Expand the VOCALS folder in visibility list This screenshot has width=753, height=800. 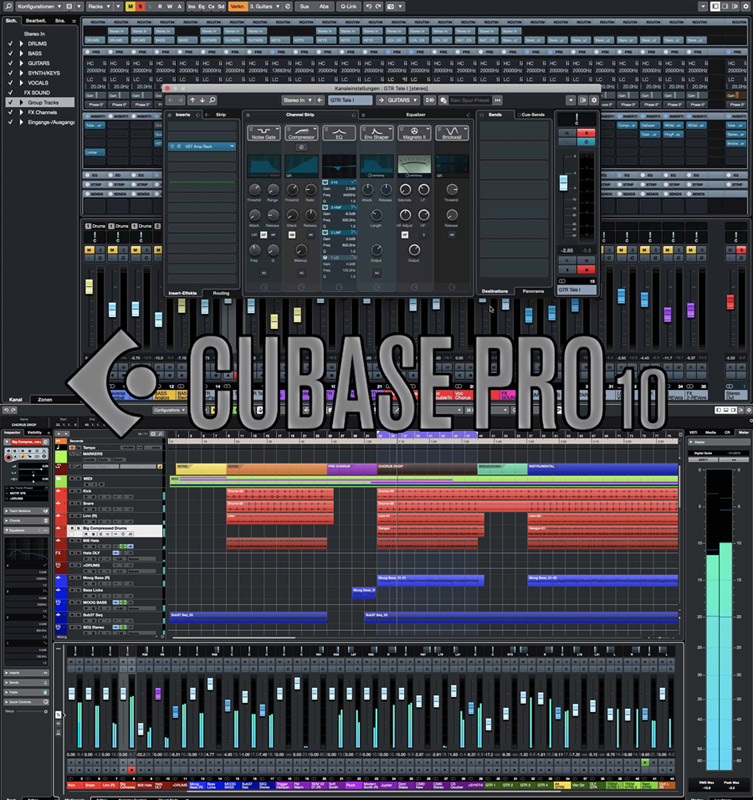21,83
